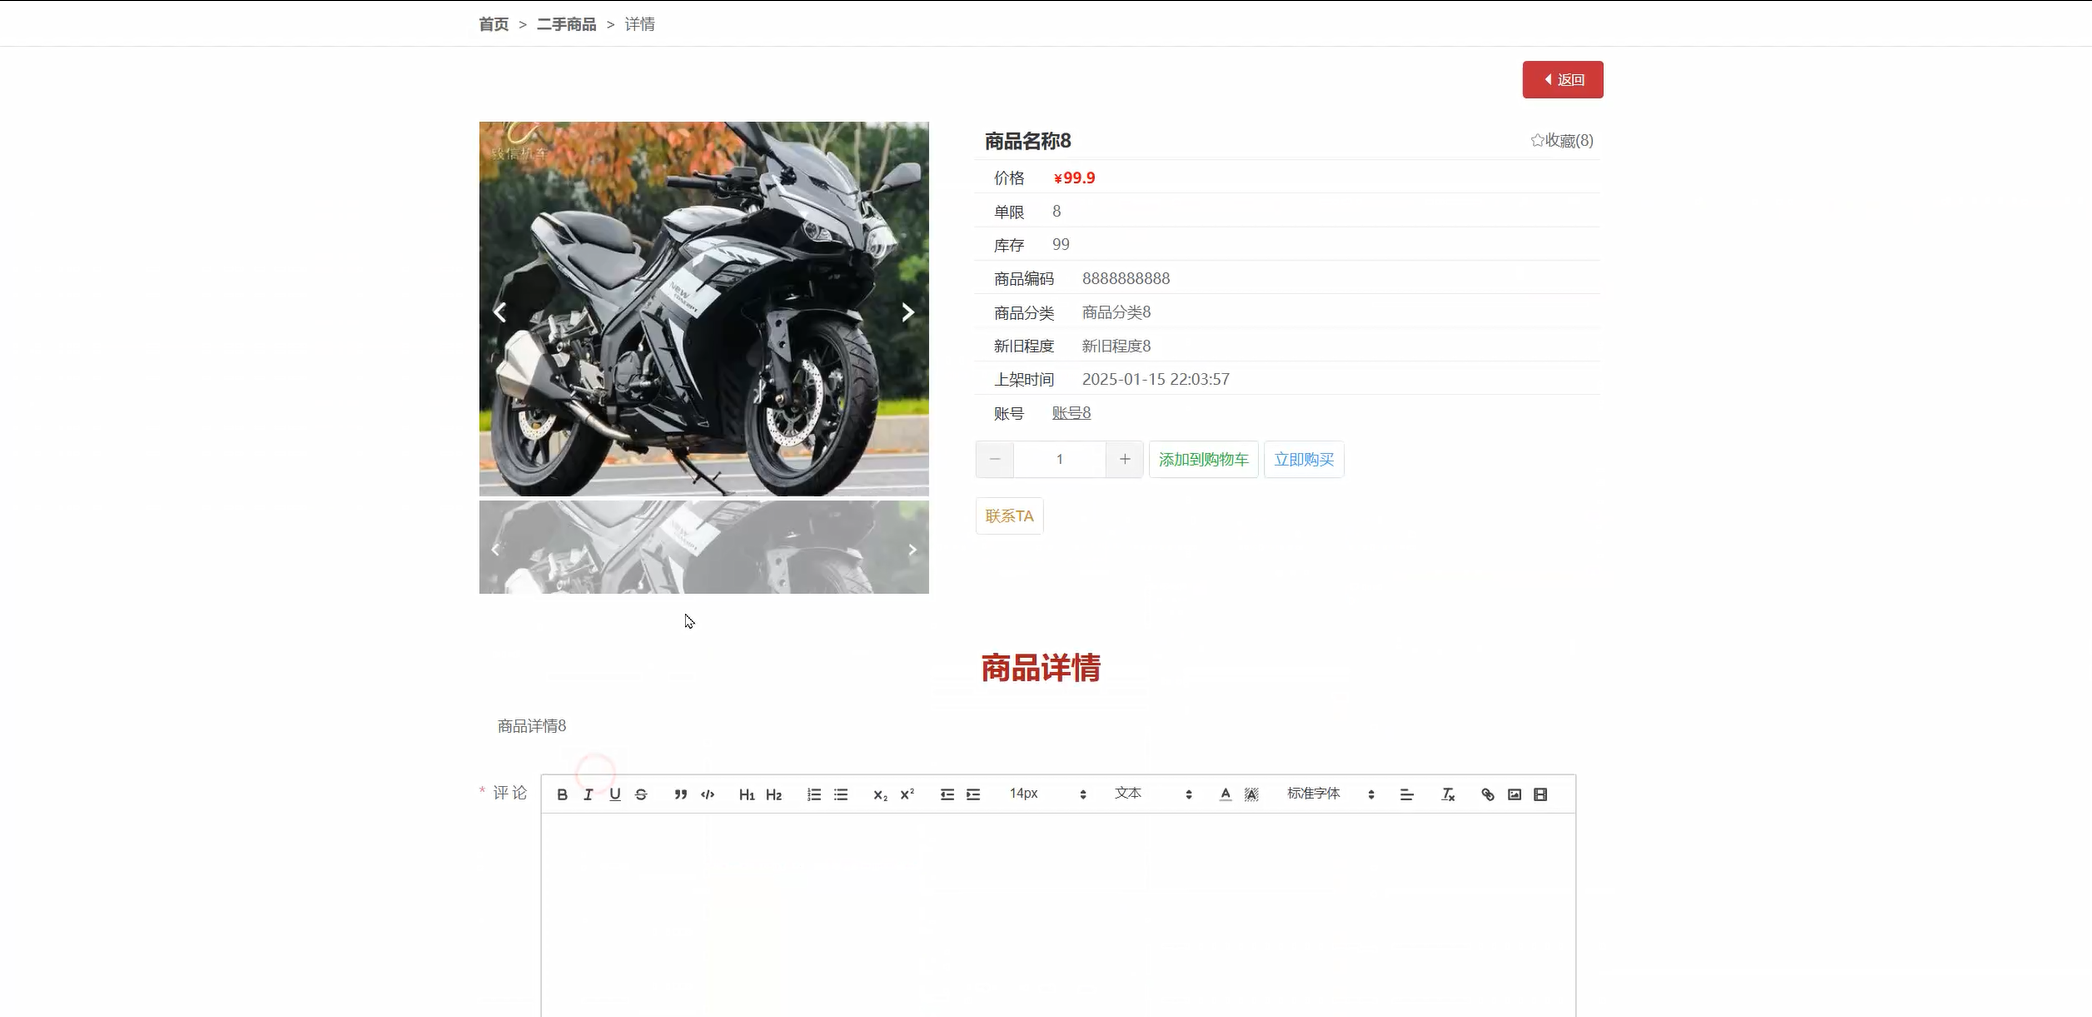Image resolution: width=2092 pixels, height=1017 pixels.
Task: Insert a code block using the editor toolbar
Action: coord(707,793)
